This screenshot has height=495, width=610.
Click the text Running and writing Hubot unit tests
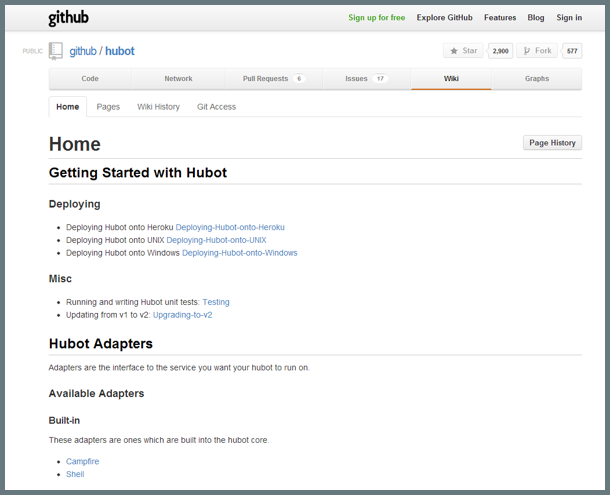pyautogui.click(x=133, y=302)
